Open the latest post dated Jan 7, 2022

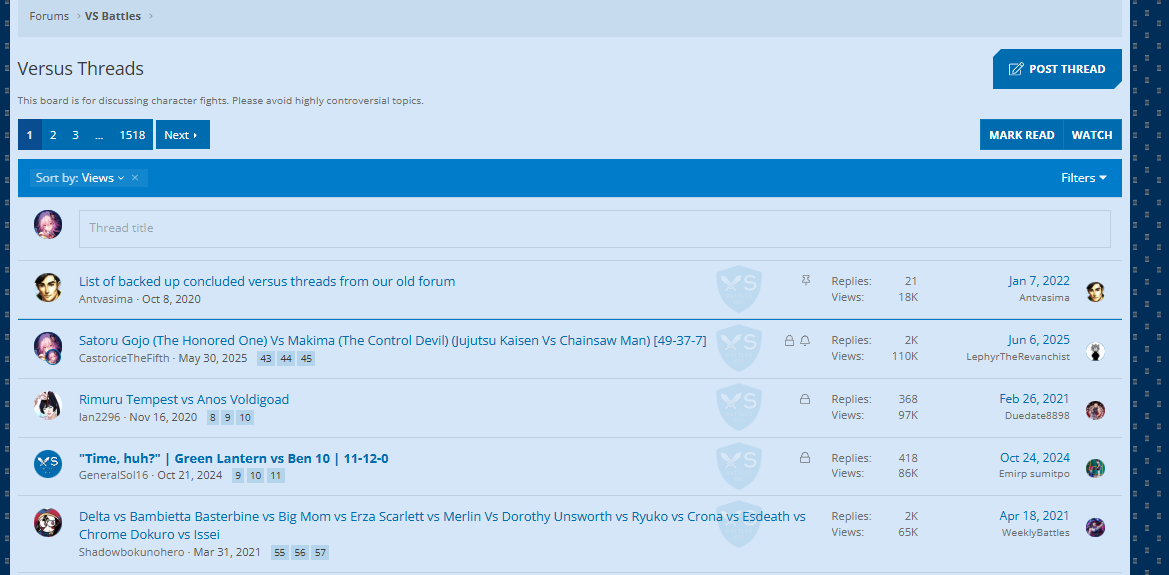[1039, 281]
